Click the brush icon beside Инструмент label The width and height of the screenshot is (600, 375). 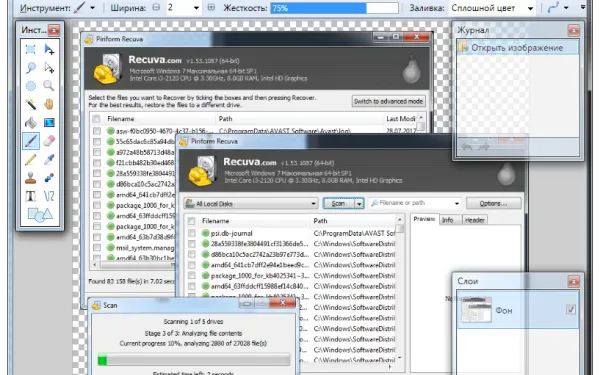pyautogui.click(x=80, y=7)
